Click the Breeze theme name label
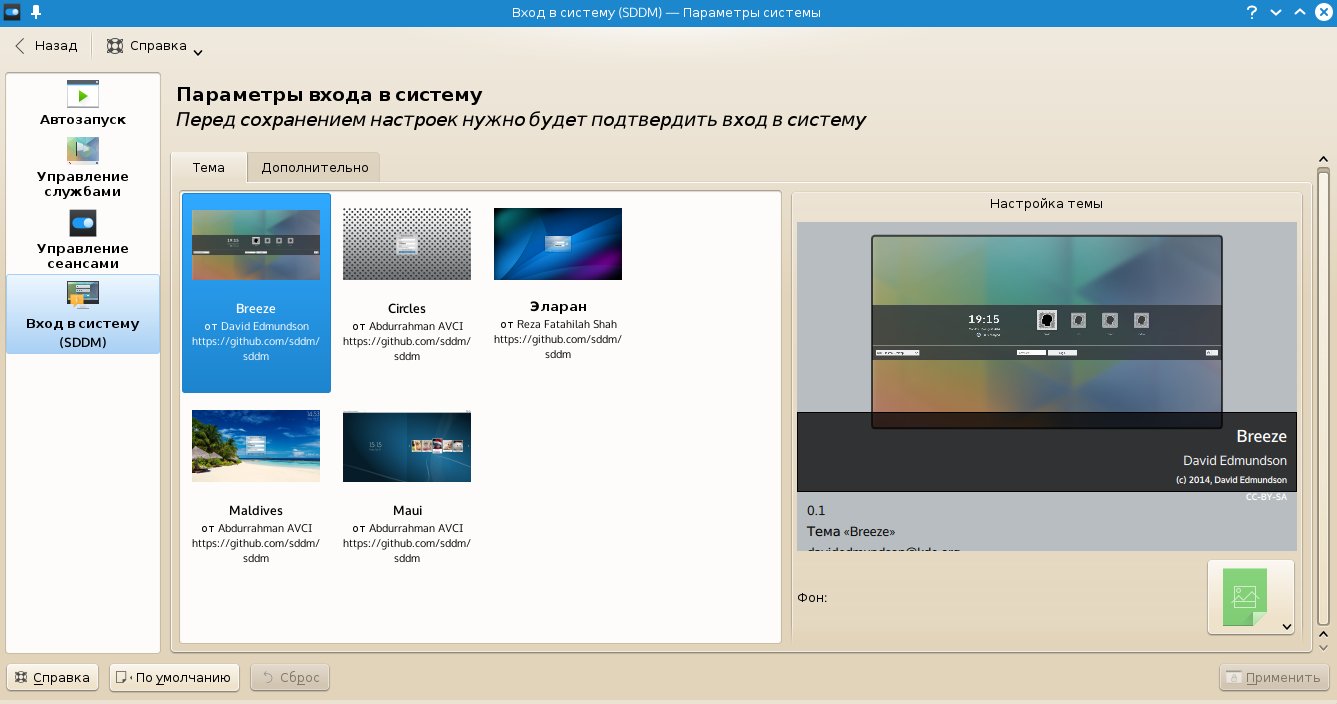 (x=256, y=309)
